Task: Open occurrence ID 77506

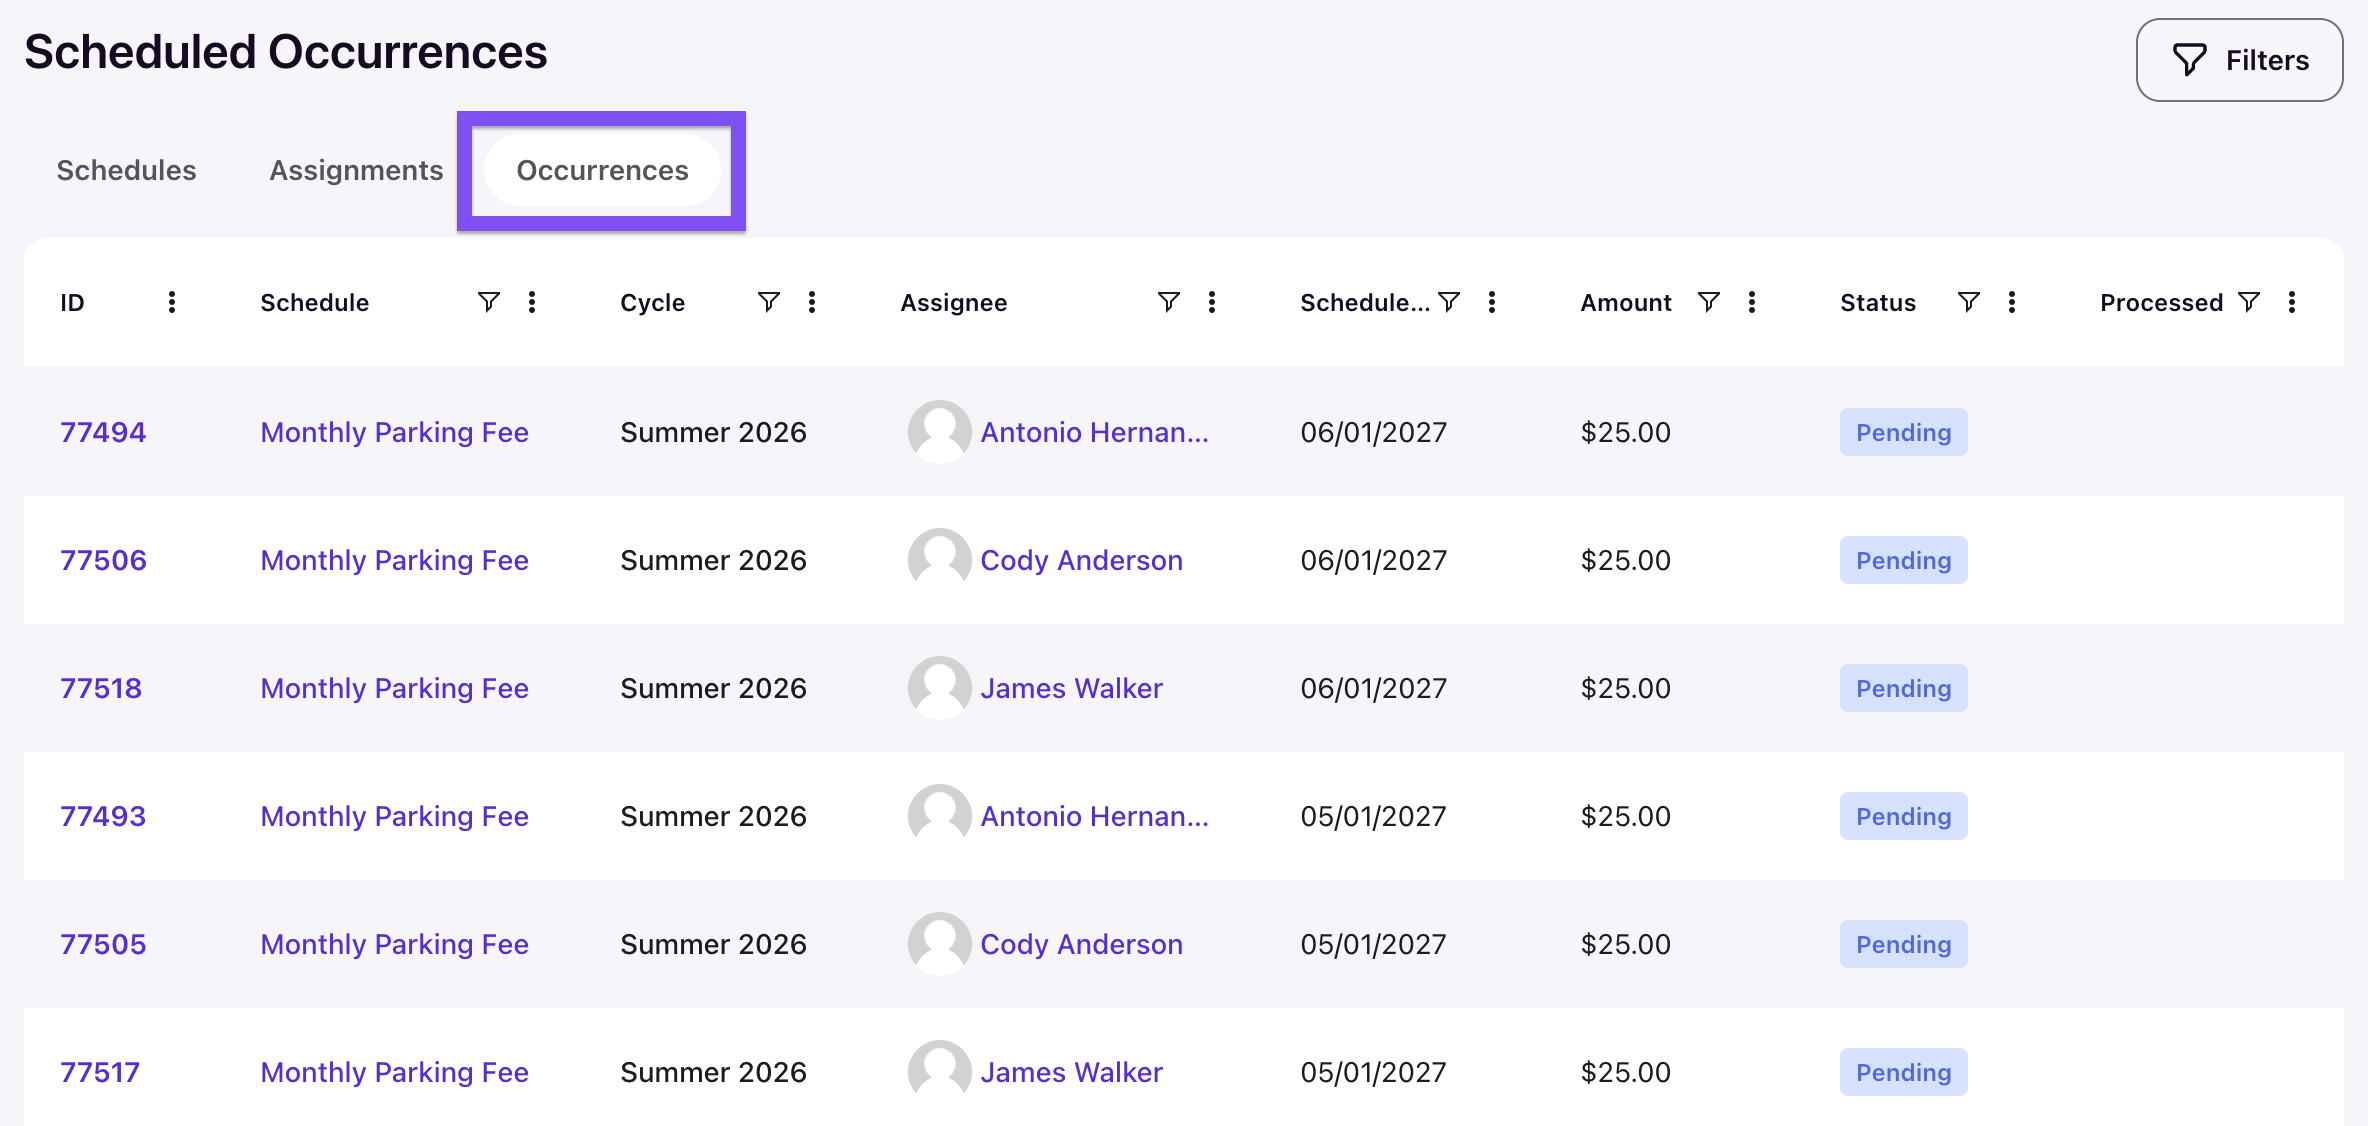Action: click(103, 560)
